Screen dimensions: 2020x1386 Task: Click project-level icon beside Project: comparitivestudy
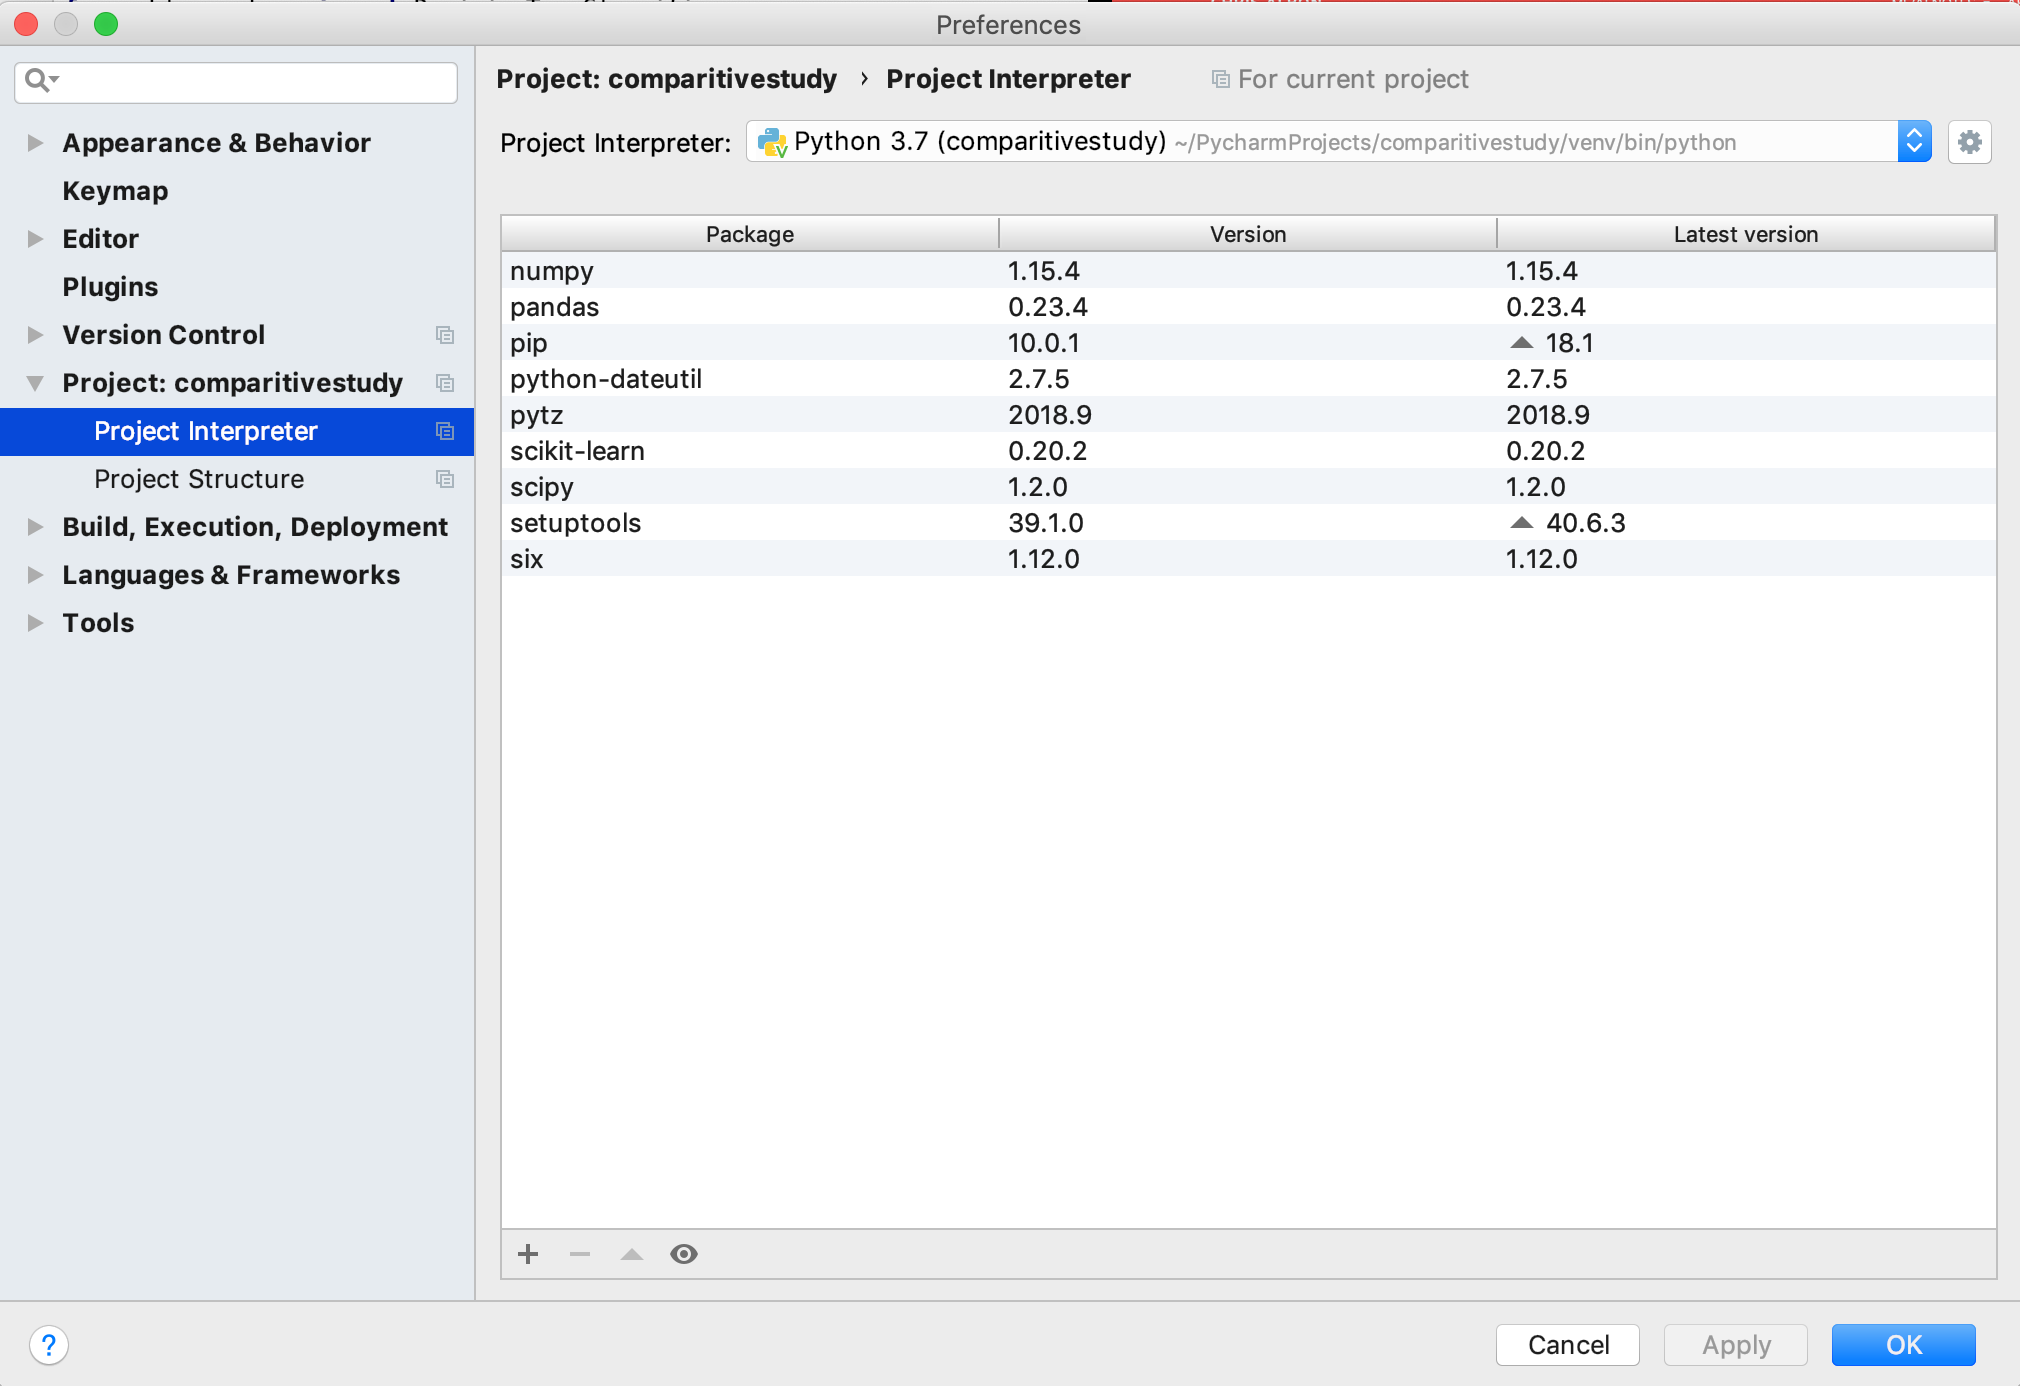(x=445, y=383)
